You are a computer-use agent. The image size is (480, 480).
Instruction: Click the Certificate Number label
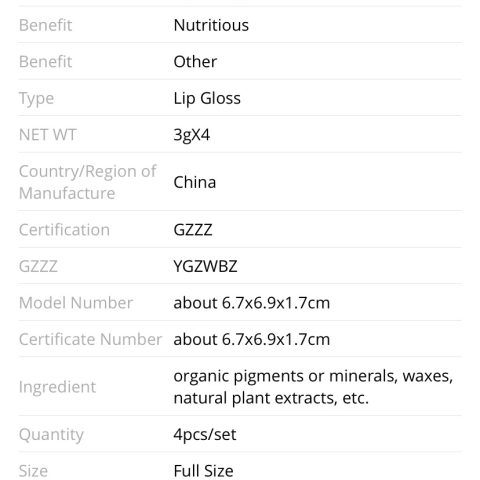(x=90, y=339)
